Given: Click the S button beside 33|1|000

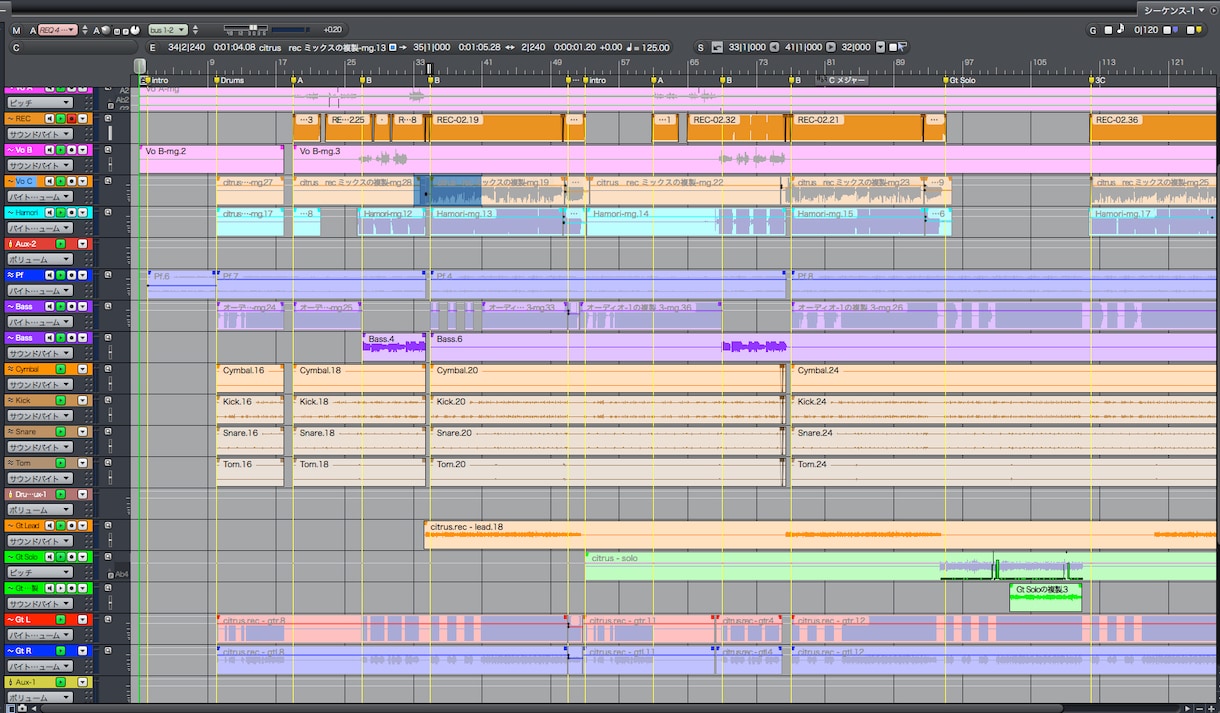Looking at the screenshot, I should tap(701, 47).
